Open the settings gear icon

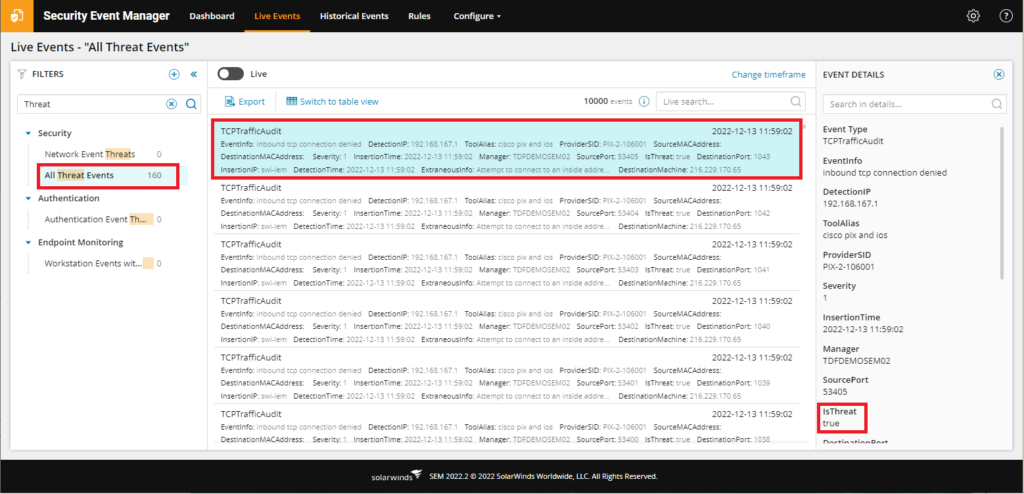click(x=973, y=16)
